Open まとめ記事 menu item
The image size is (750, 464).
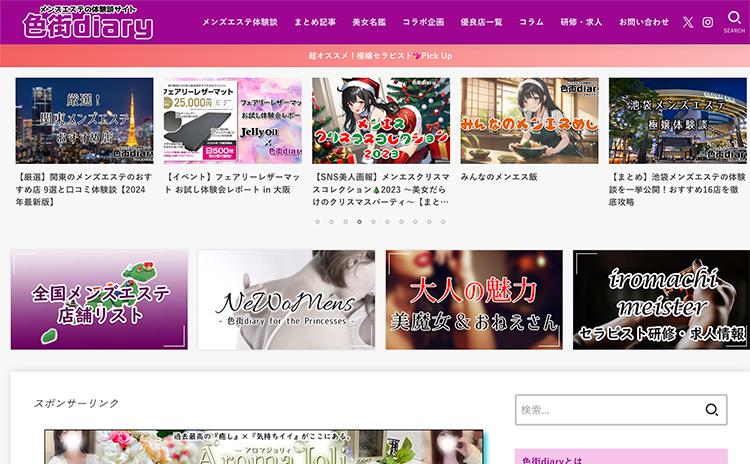click(x=315, y=22)
